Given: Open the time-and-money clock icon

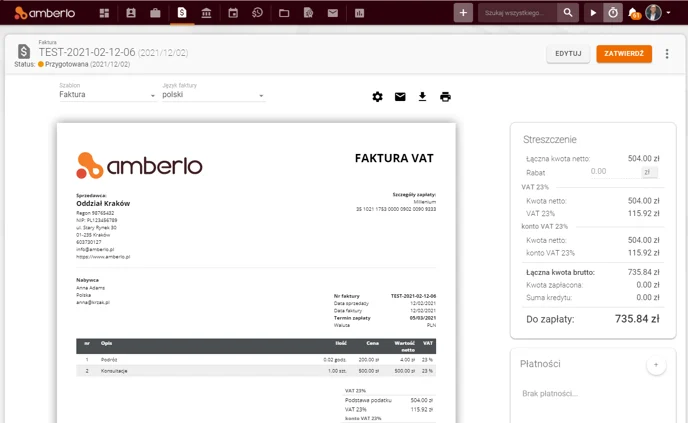Looking at the screenshot, I should coord(258,13).
